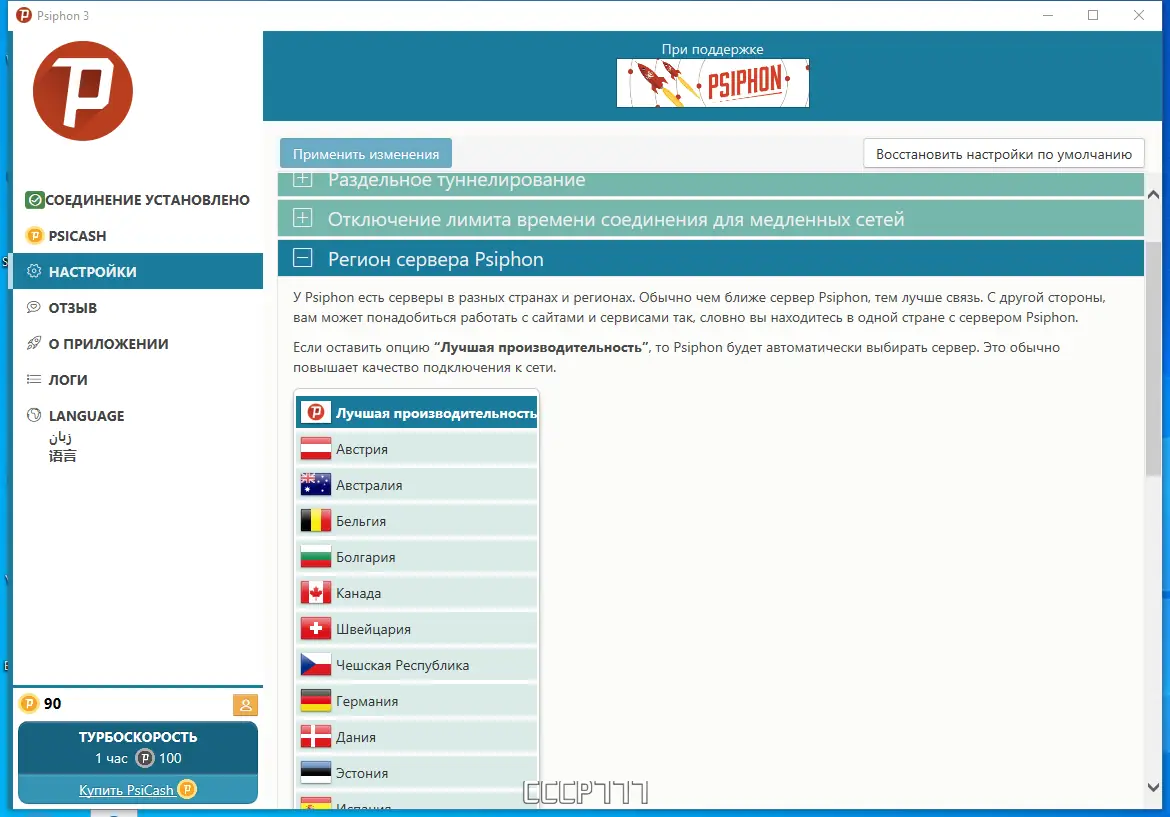1170x817 pixels.
Task: Click the coin icon on Купить PsiCash
Action: pos(187,789)
